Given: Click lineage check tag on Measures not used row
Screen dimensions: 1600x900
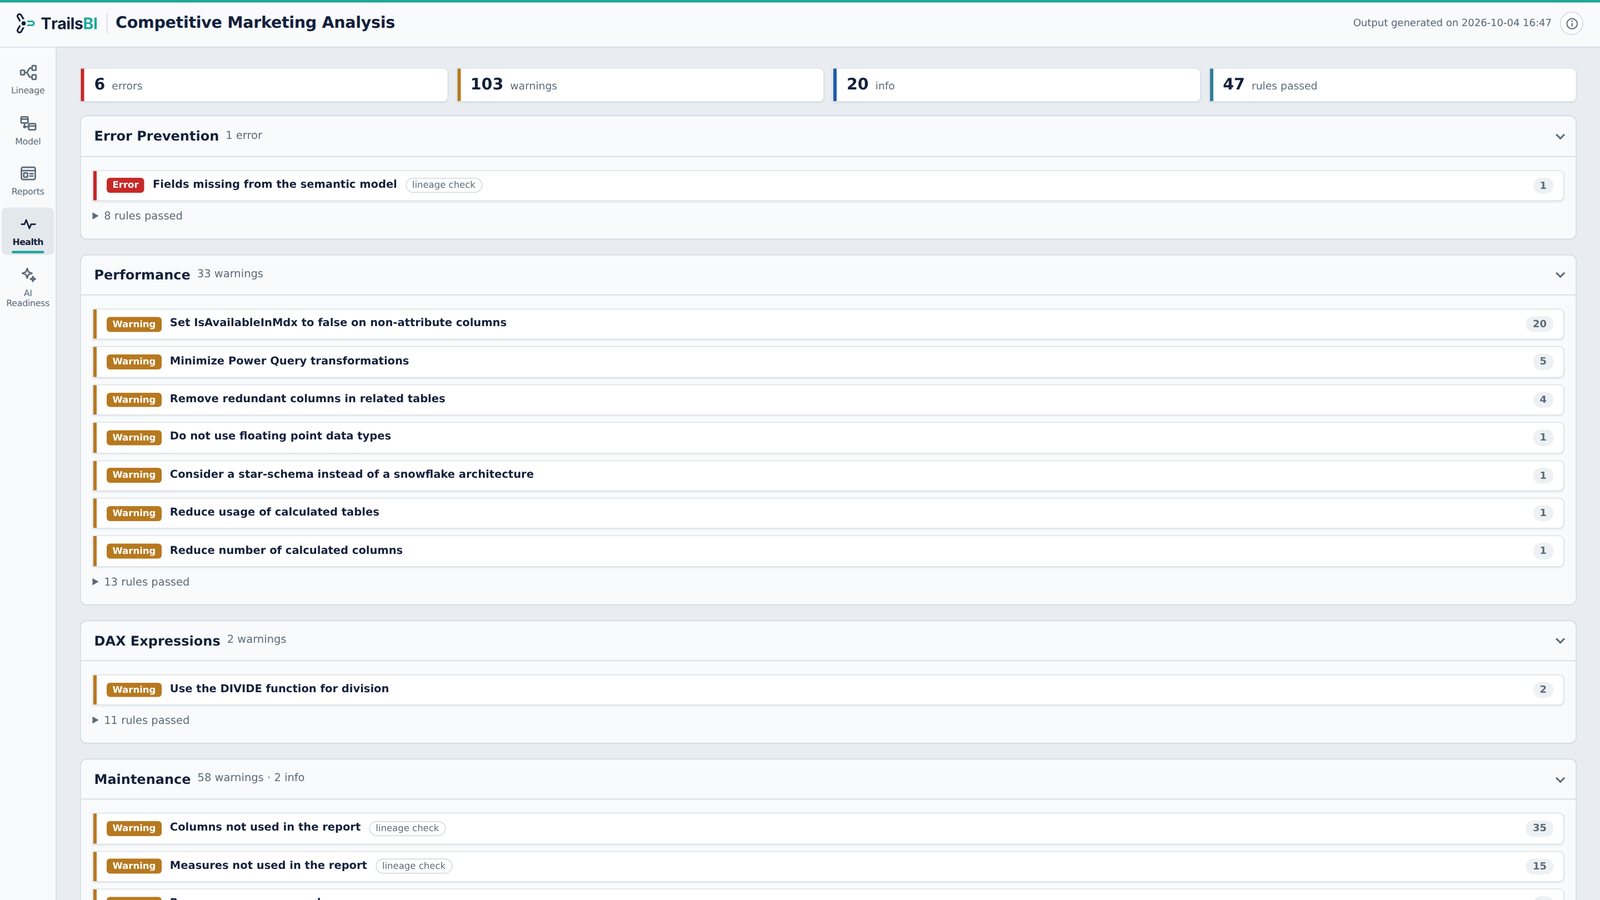Looking at the screenshot, I should click(x=414, y=866).
